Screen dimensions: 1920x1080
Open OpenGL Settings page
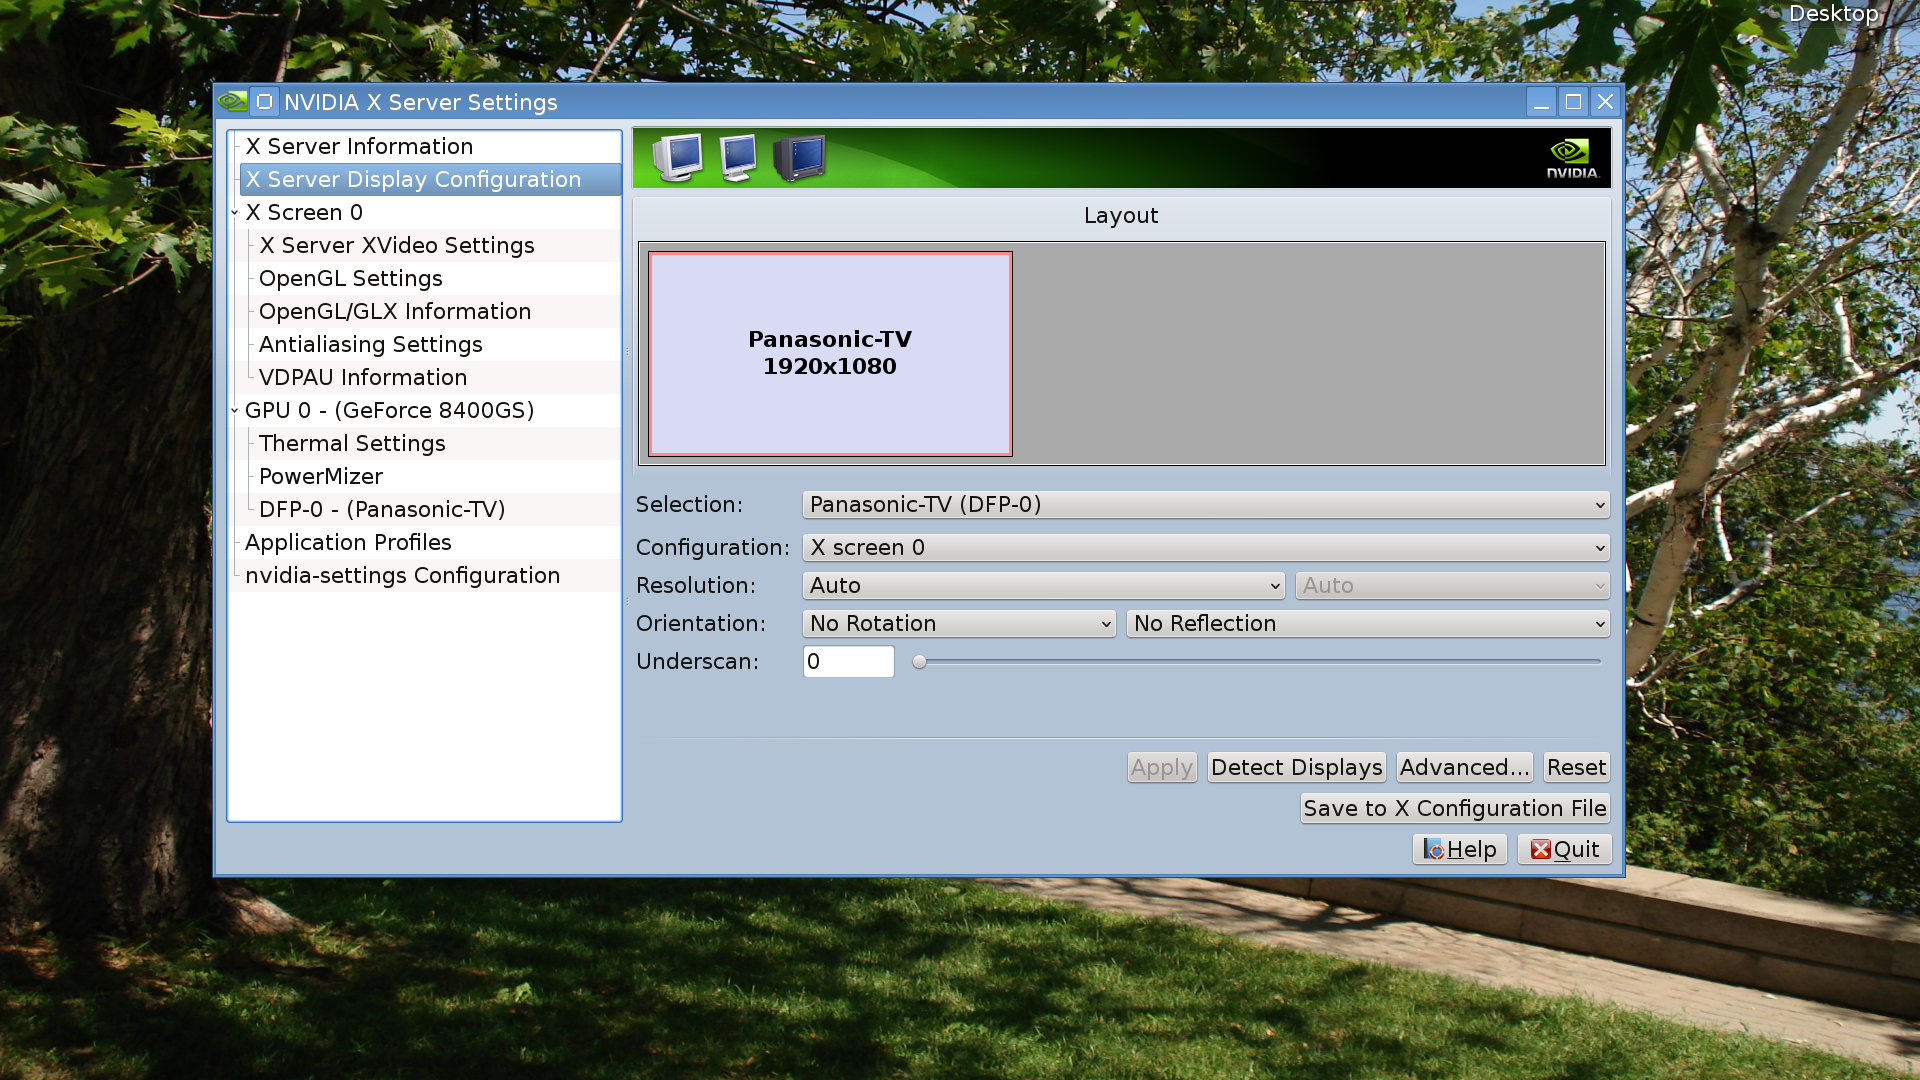click(350, 279)
